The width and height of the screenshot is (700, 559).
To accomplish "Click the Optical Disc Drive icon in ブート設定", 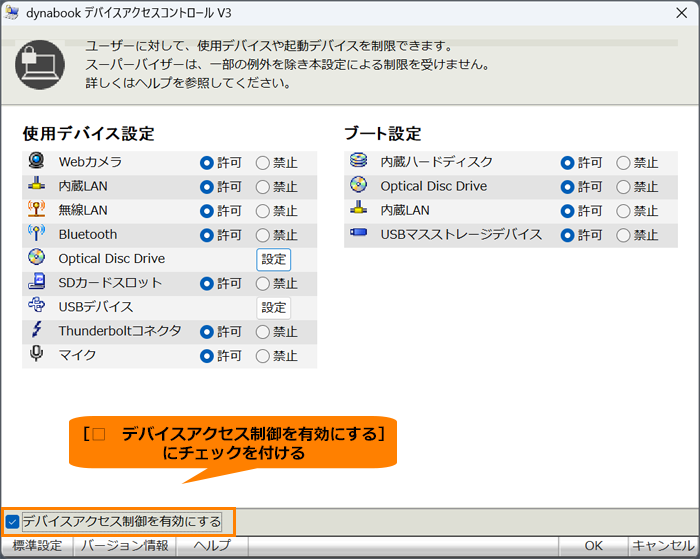I will tap(358, 184).
